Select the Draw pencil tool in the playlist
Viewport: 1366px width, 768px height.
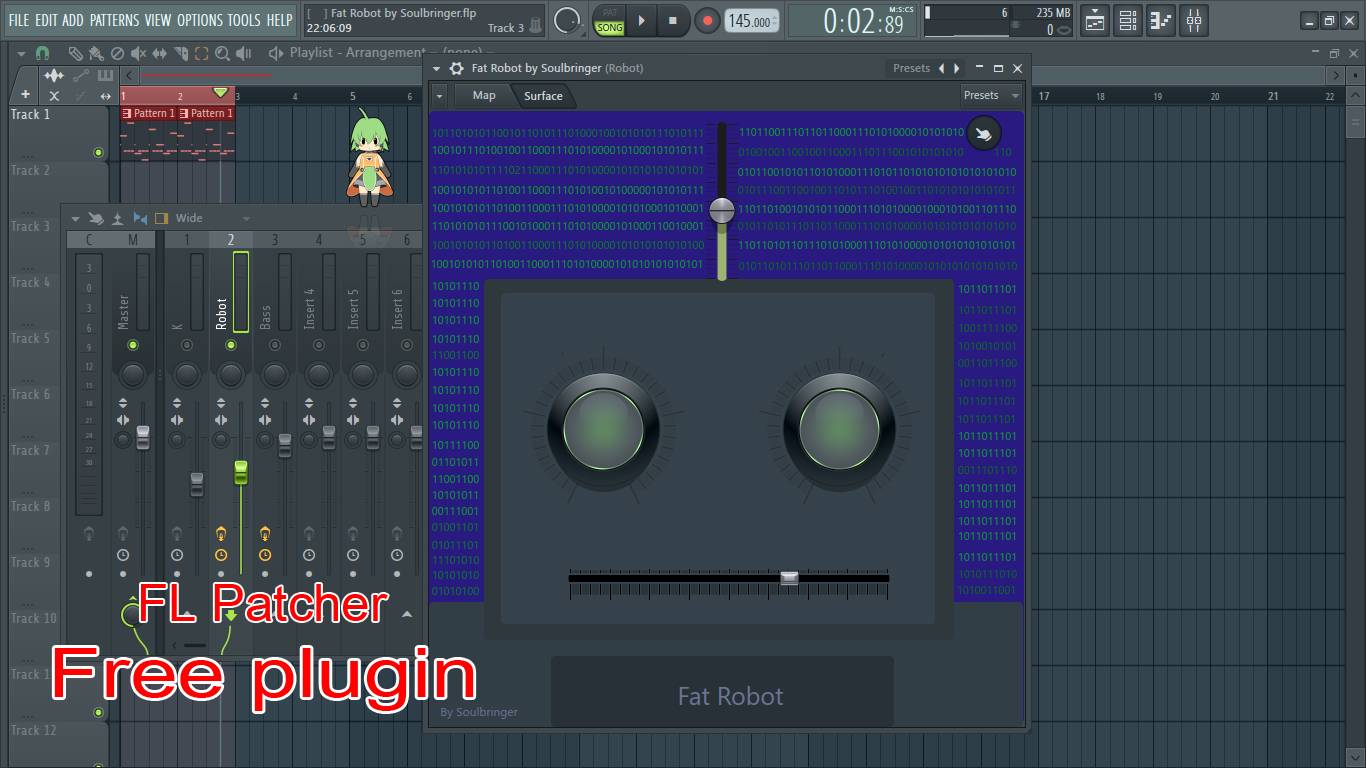tap(75, 53)
